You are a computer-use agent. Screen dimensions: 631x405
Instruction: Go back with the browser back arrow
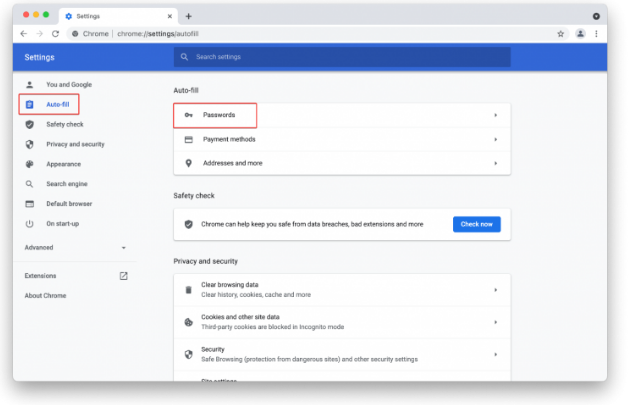[x=24, y=34]
